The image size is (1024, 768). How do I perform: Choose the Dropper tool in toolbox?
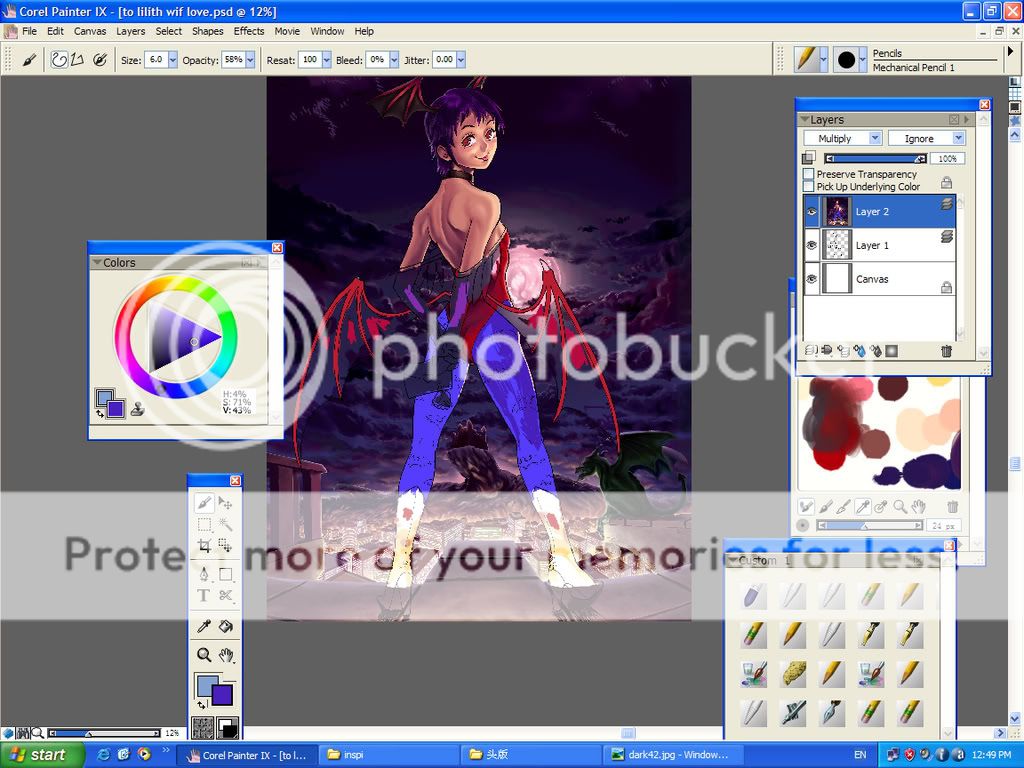[x=204, y=626]
